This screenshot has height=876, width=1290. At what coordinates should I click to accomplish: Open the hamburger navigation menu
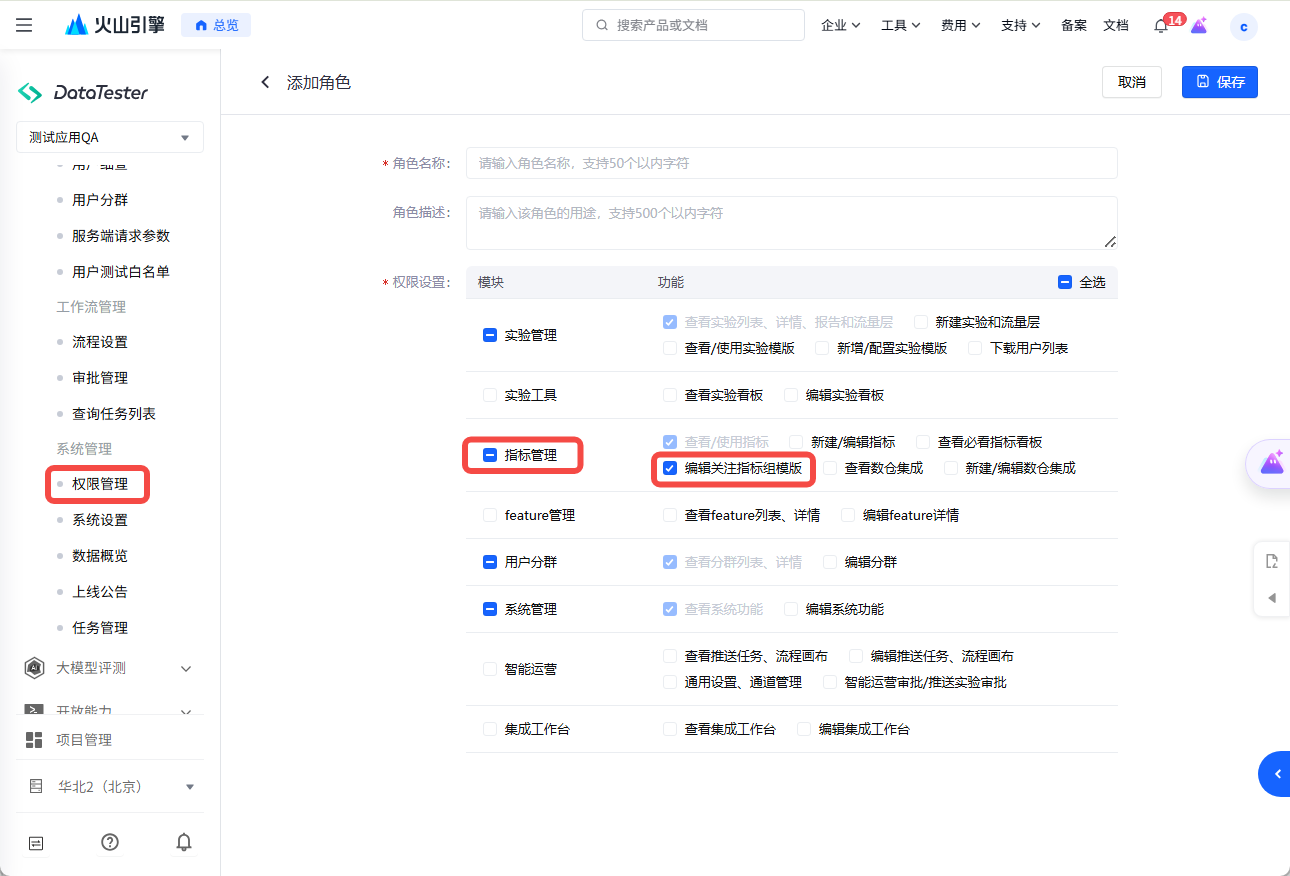[x=24, y=25]
